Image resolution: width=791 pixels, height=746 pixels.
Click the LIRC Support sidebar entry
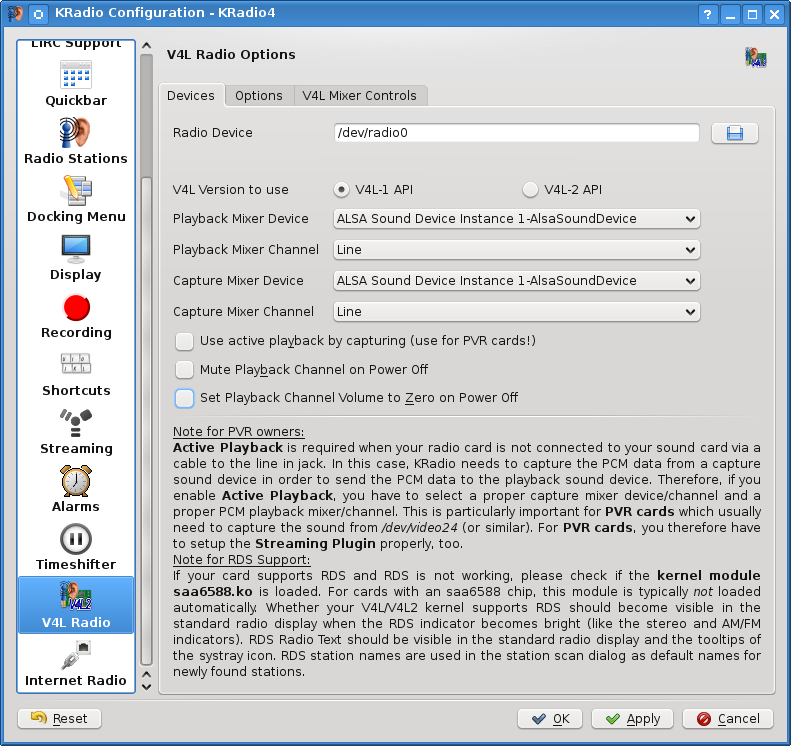pyautogui.click(x=76, y=44)
